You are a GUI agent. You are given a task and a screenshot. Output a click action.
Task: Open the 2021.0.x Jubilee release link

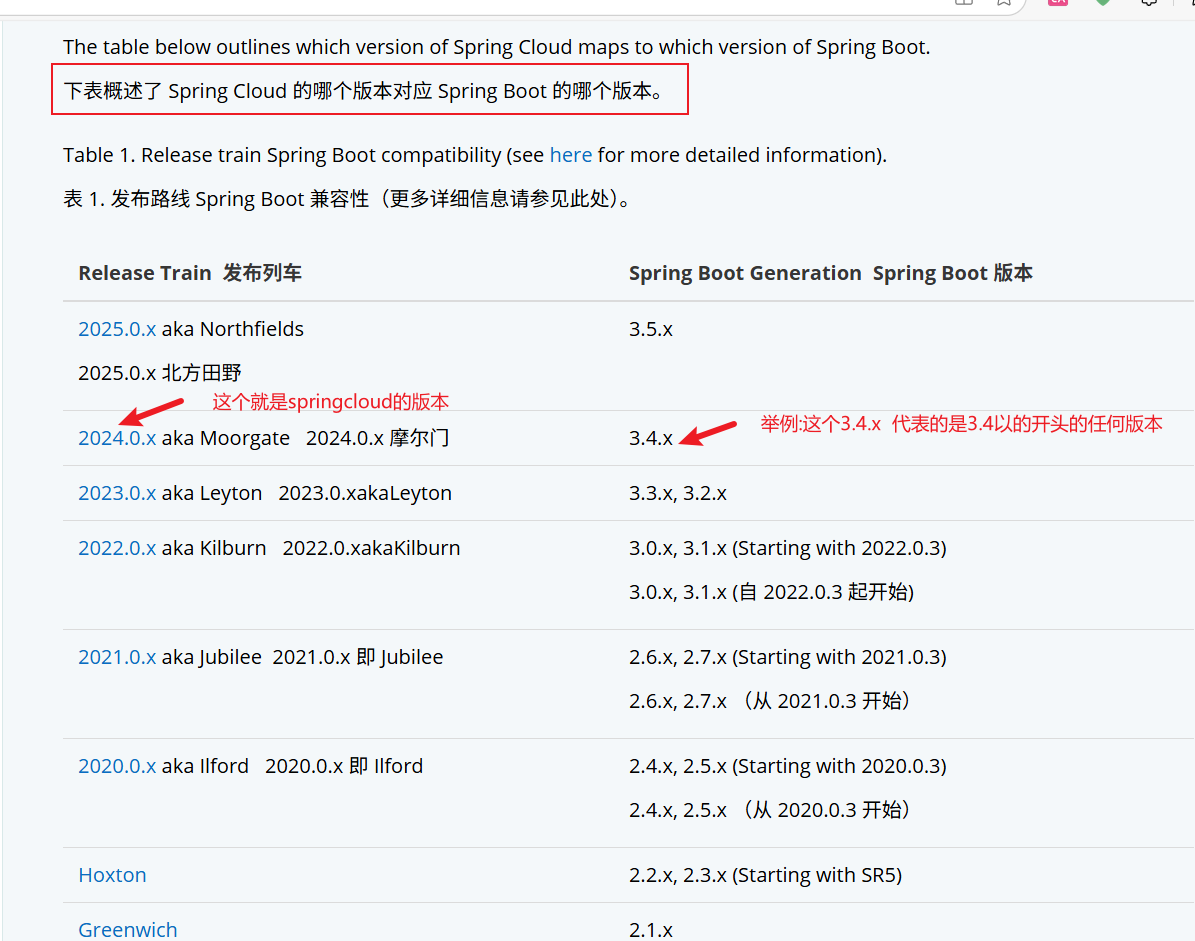click(x=117, y=656)
